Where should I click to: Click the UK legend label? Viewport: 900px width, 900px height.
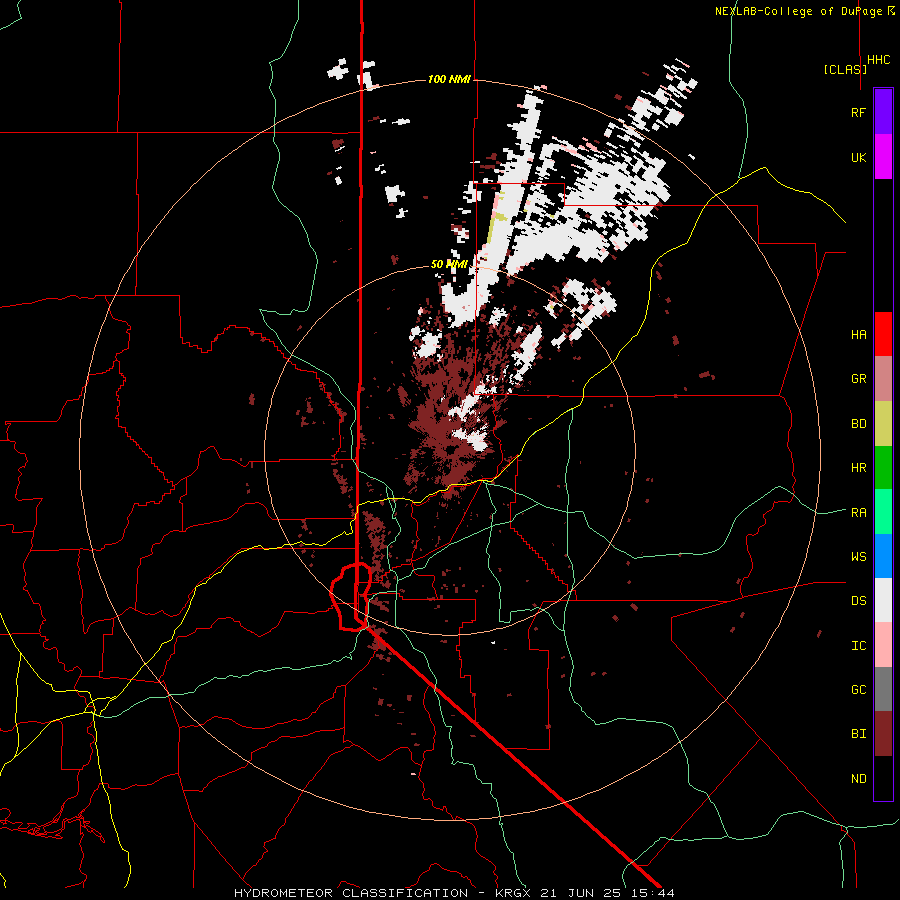point(858,157)
